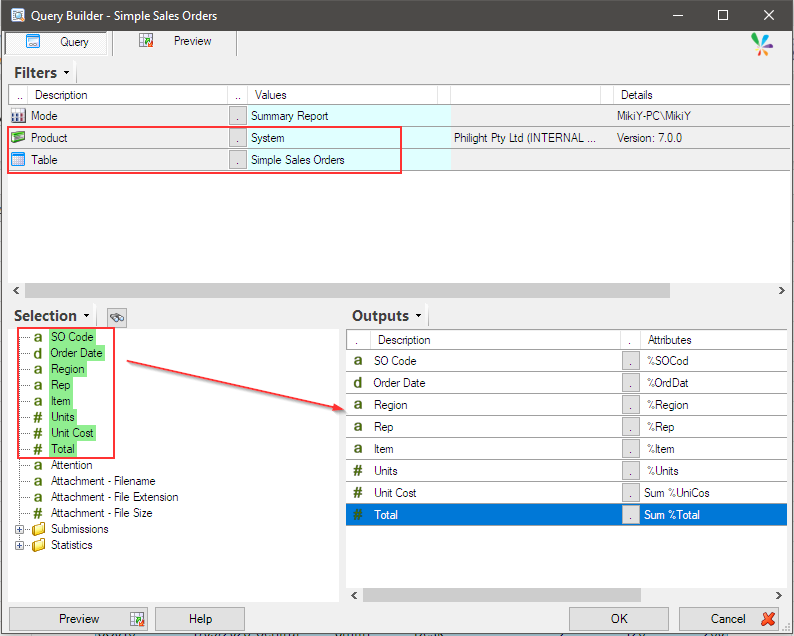Click left arrow of Outputs scrollbar
Viewport: 794px width, 636px height.
pyautogui.click(x=354, y=595)
